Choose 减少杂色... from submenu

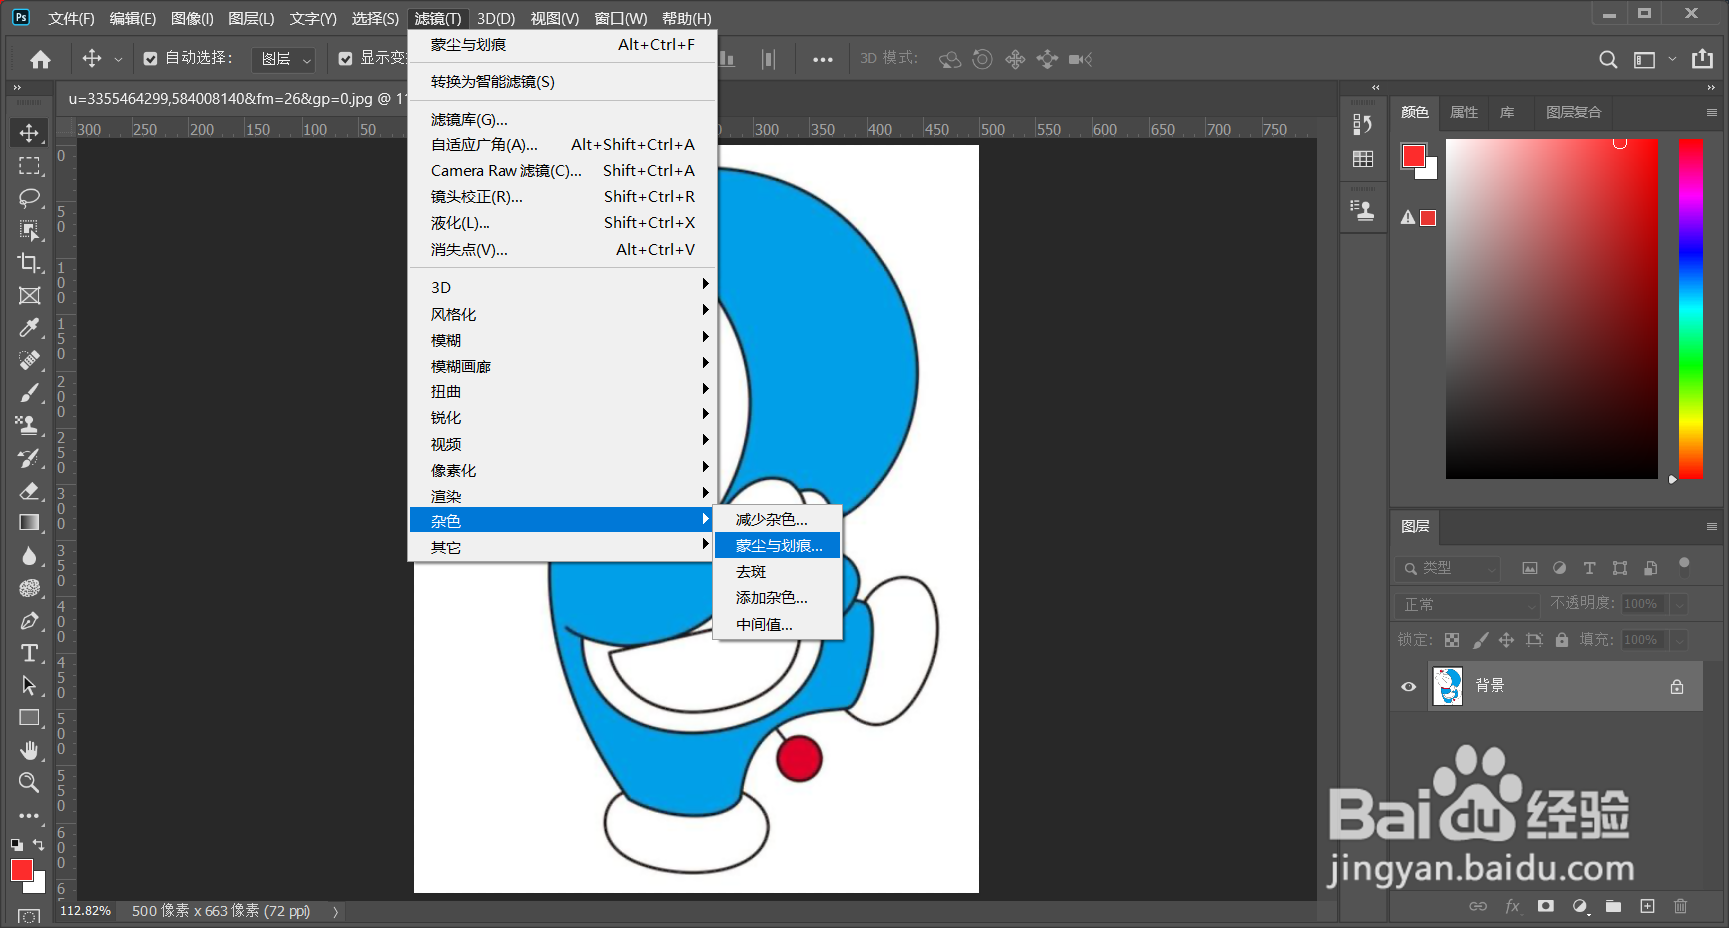[777, 519]
